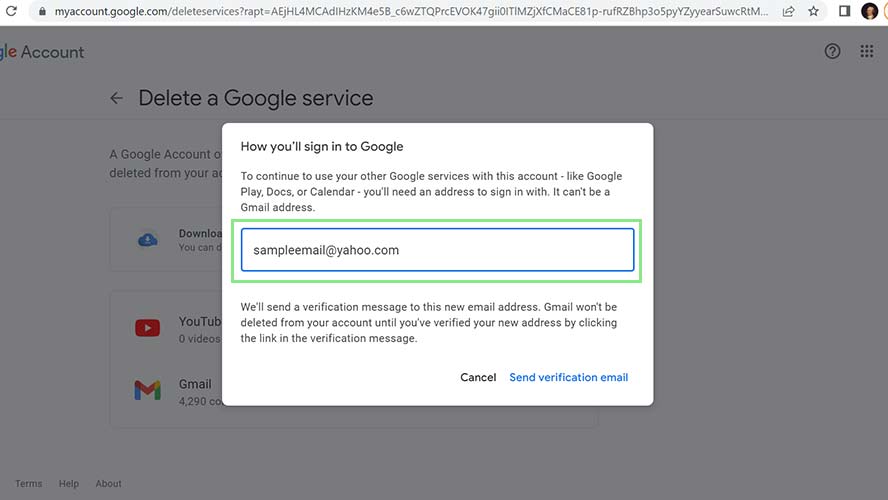Screen dimensions: 888x500
Task: Open the Chrome profile avatar
Action: 869,11
